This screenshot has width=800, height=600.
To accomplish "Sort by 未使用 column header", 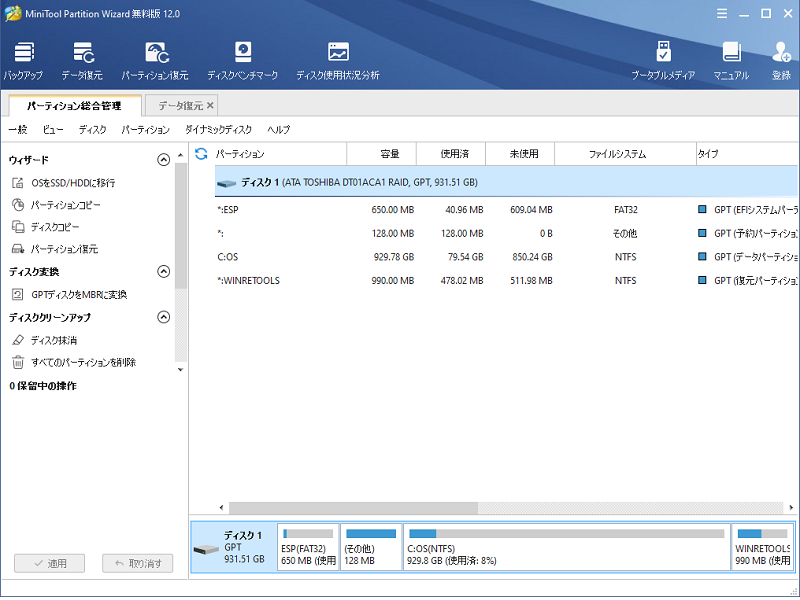I will pyautogui.click(x=520, y=154).
